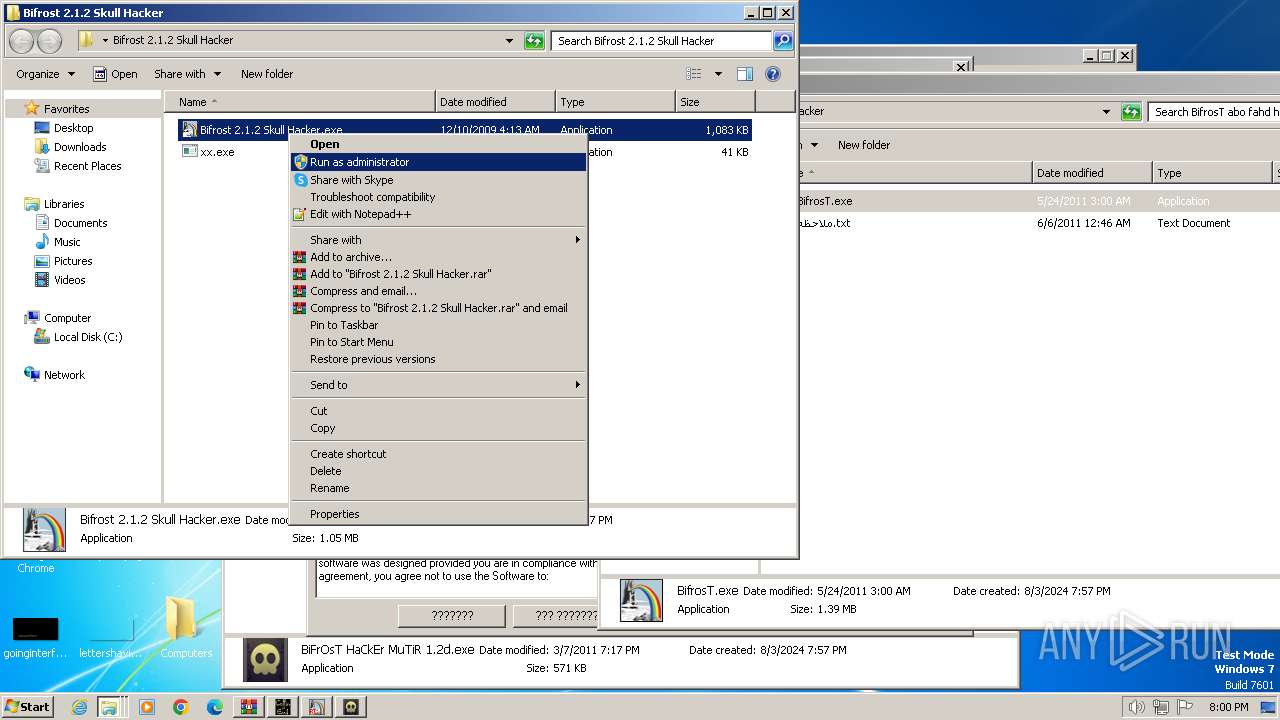The height and width of the screenshot is (720, 1280).
Task: Open dropdown arrow beside views icon
Action: pyautogui.click(x=718, y=74)
